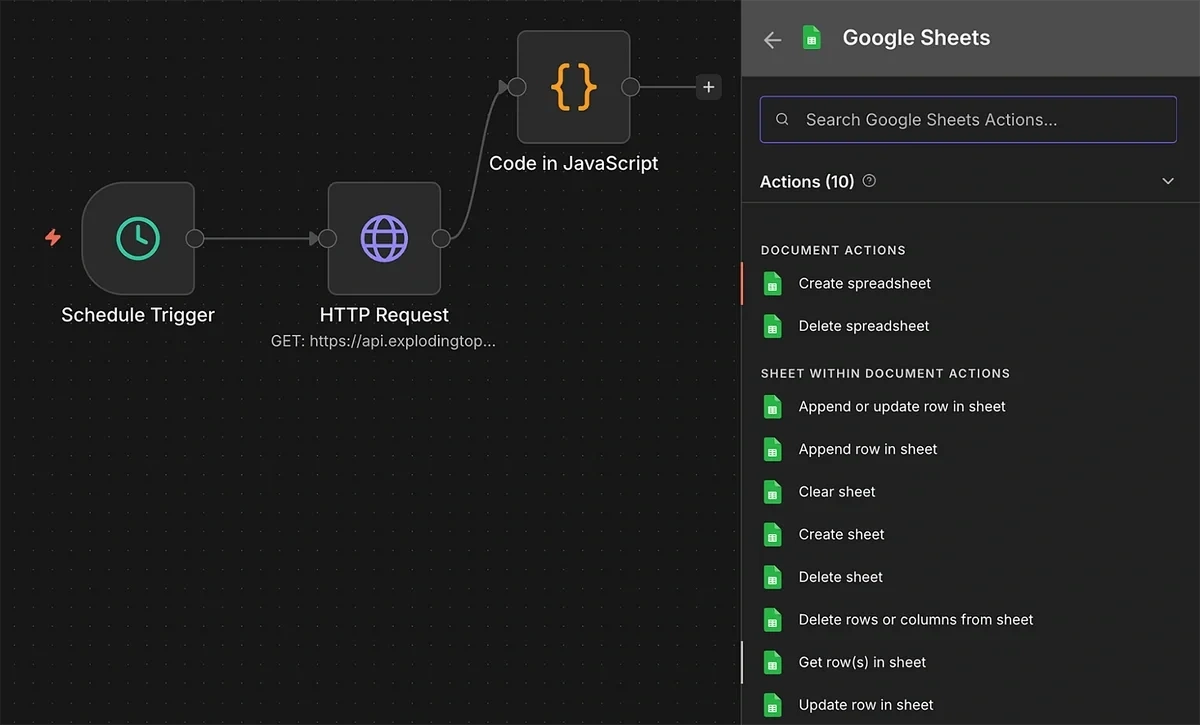
Task: Select the Schedule Trigger clock icon
Action: click(x=139, y=238)
